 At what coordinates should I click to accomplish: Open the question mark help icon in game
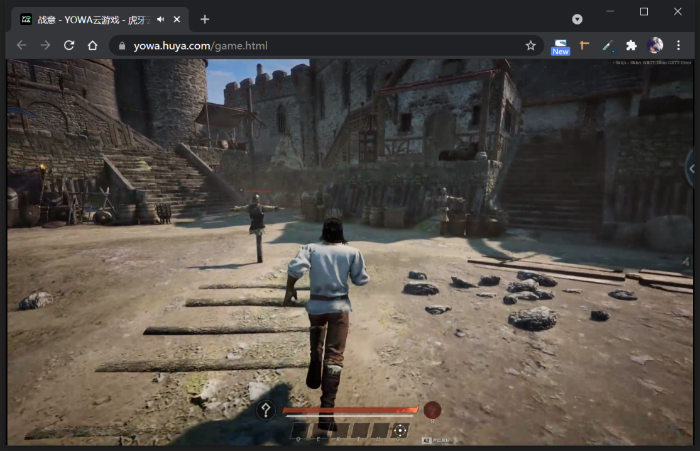coord(266,410)
